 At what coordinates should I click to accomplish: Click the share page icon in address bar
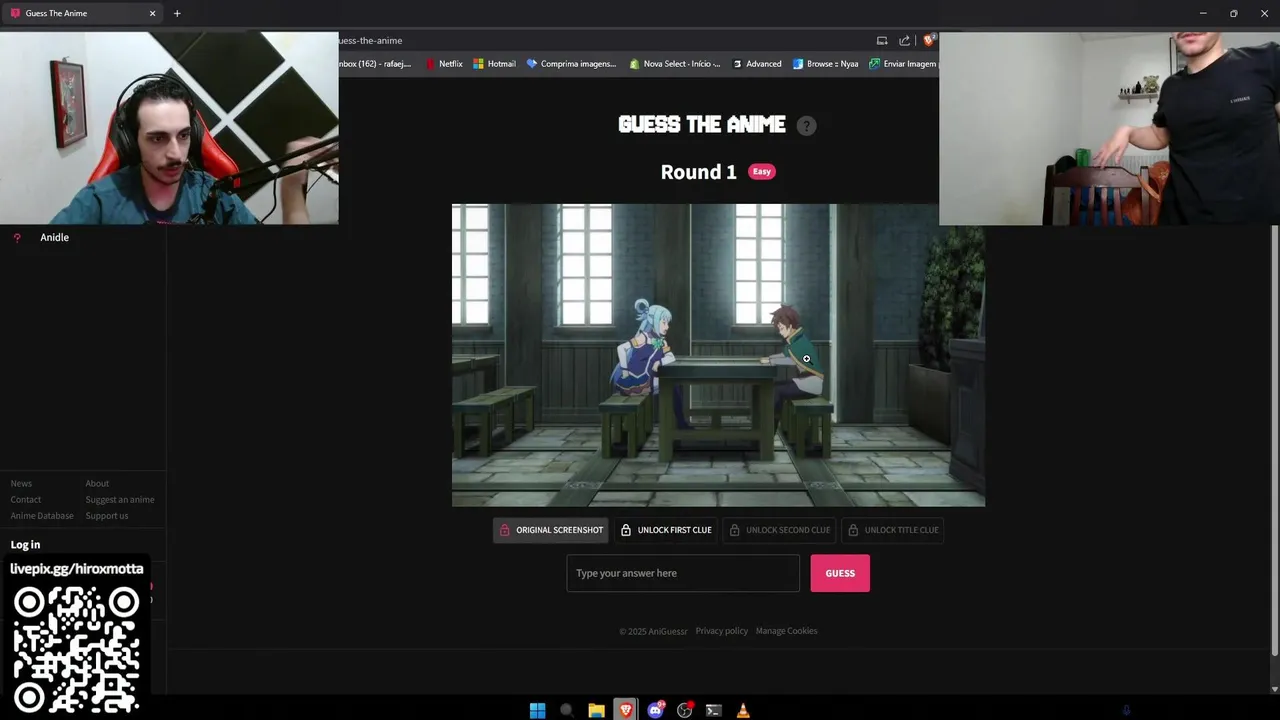(x=905, y=41)
